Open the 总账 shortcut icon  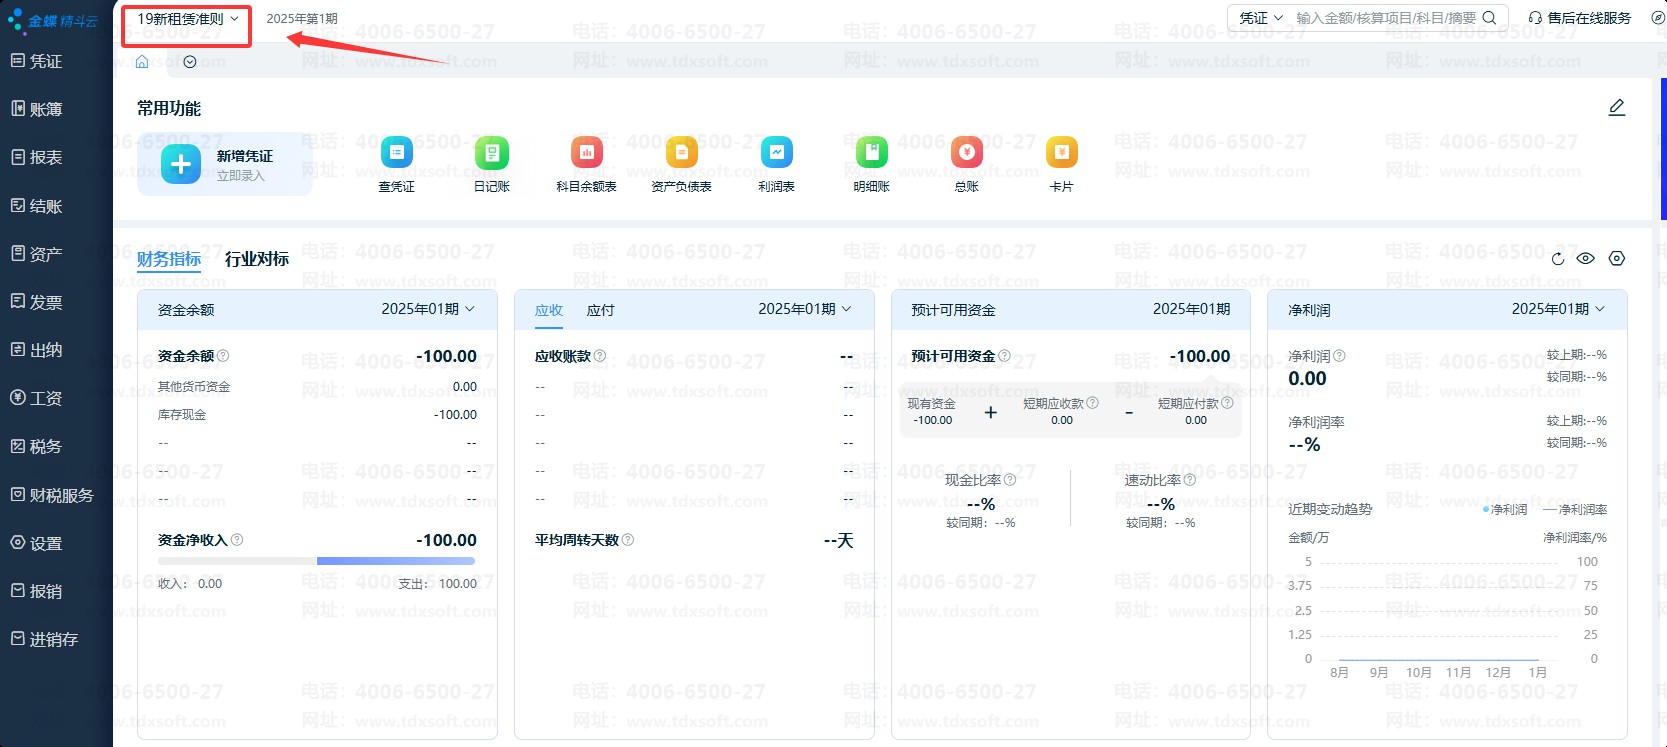[x=967, y=153]
